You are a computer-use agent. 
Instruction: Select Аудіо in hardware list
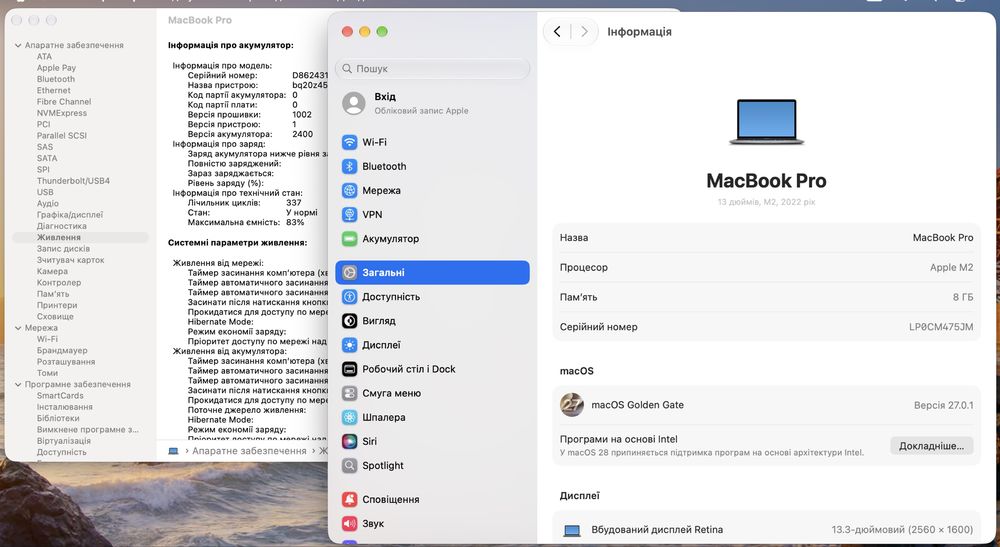coord(48,203)
